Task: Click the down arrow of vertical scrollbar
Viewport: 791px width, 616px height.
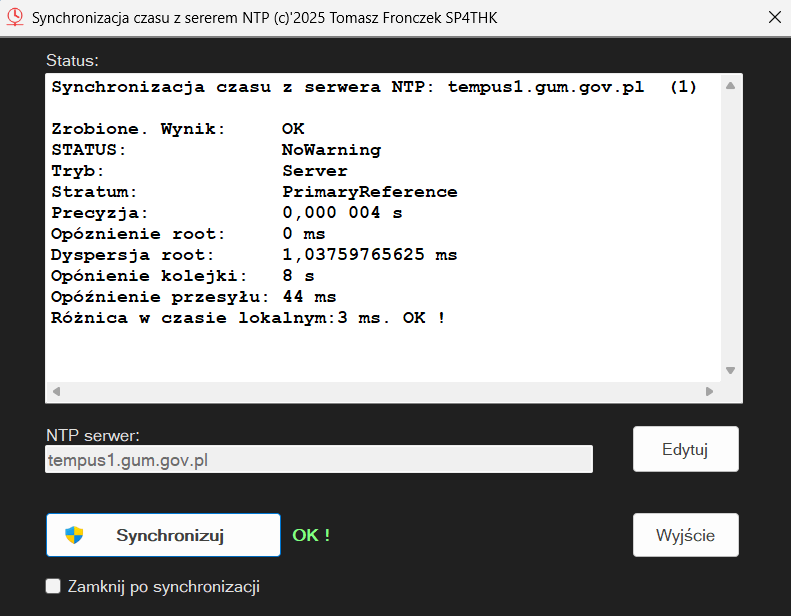Action: (730, 370)
